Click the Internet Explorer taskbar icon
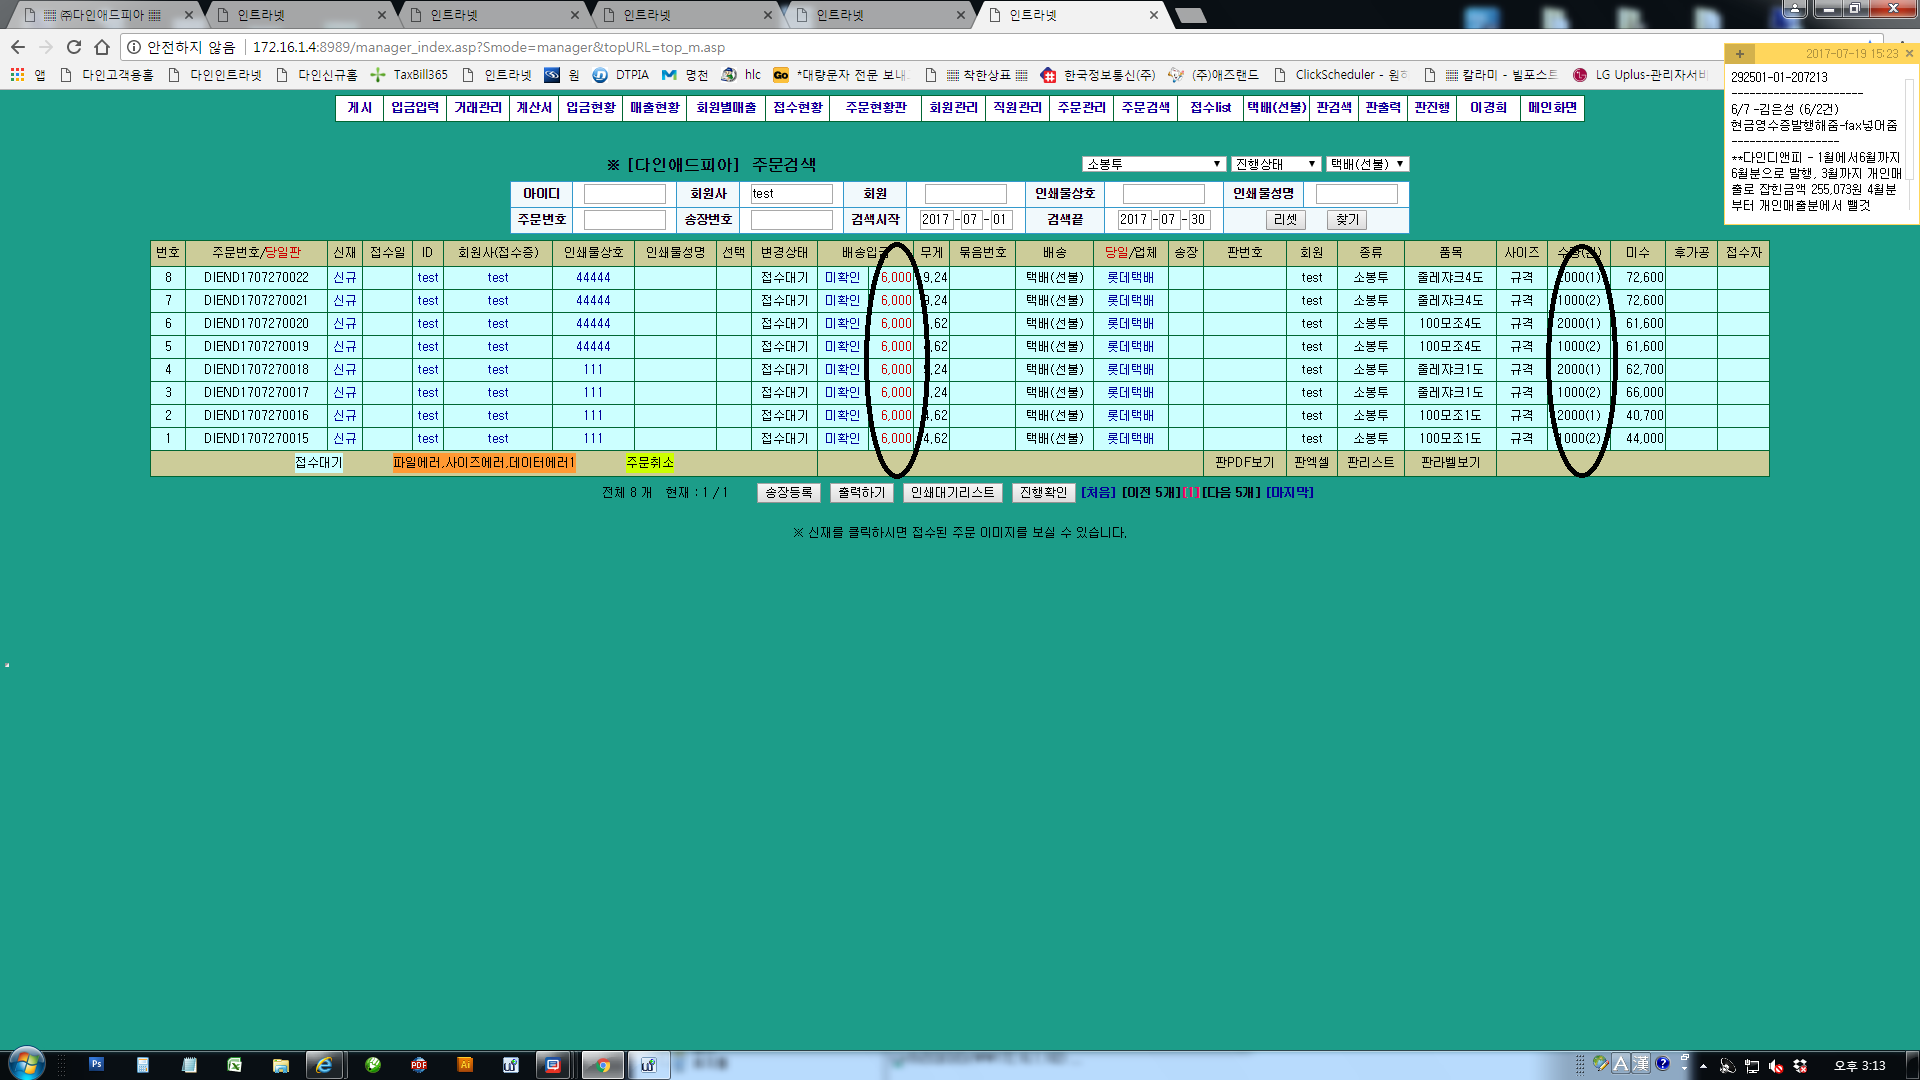This screenshot has width=1920, height=1080. coord(324,1065)
